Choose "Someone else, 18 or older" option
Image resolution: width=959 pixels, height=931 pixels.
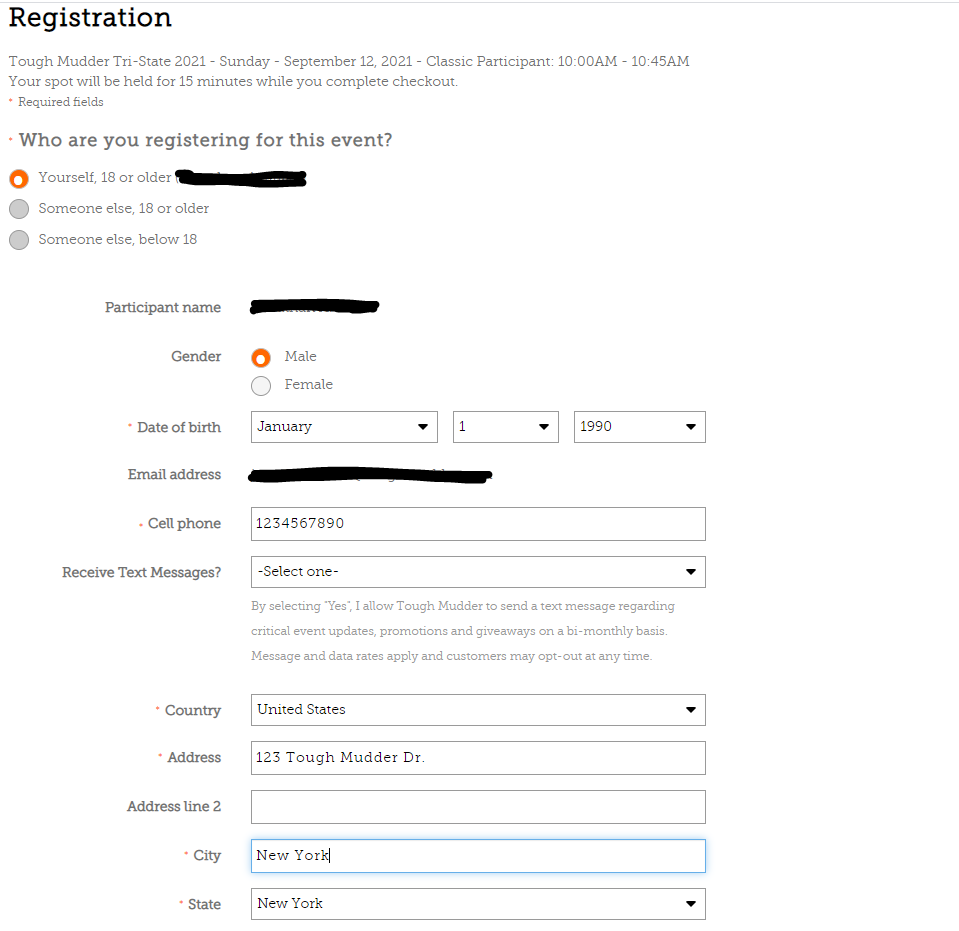pyautogui.click(x=19, y=209)
